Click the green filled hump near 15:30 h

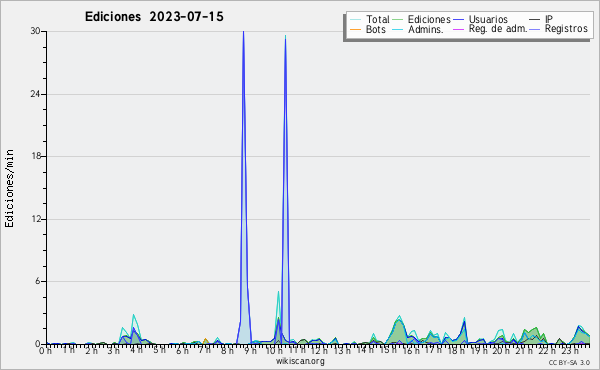pyautogui.click(x=399, y=333)
